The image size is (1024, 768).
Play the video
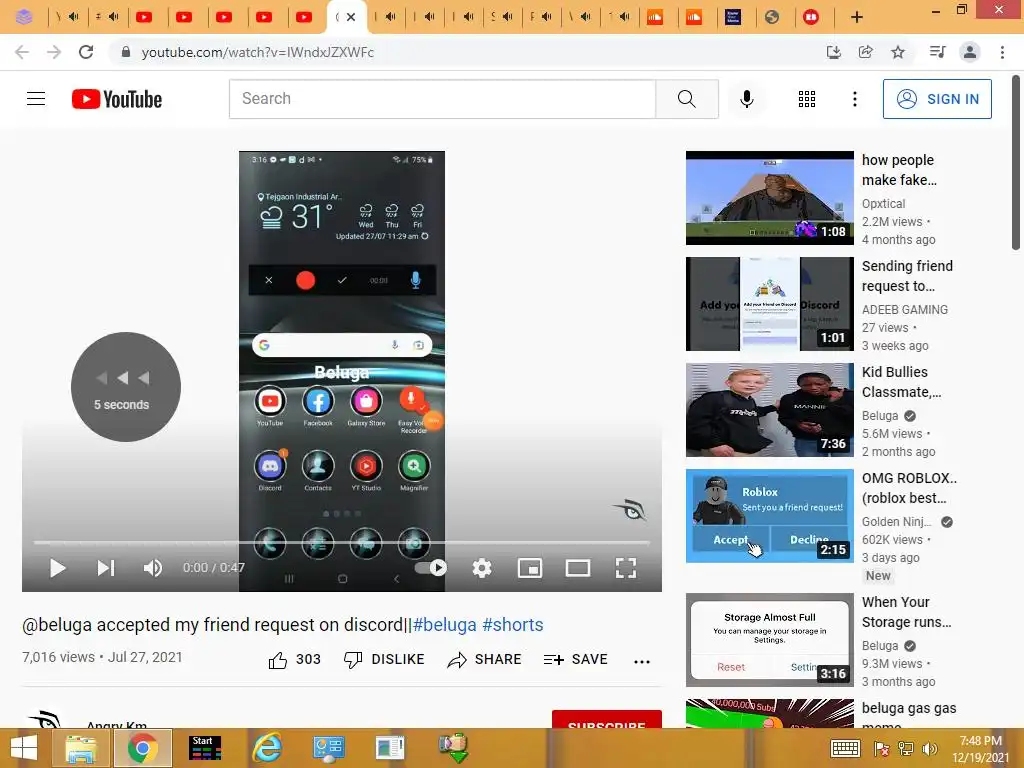pos(57,568)
